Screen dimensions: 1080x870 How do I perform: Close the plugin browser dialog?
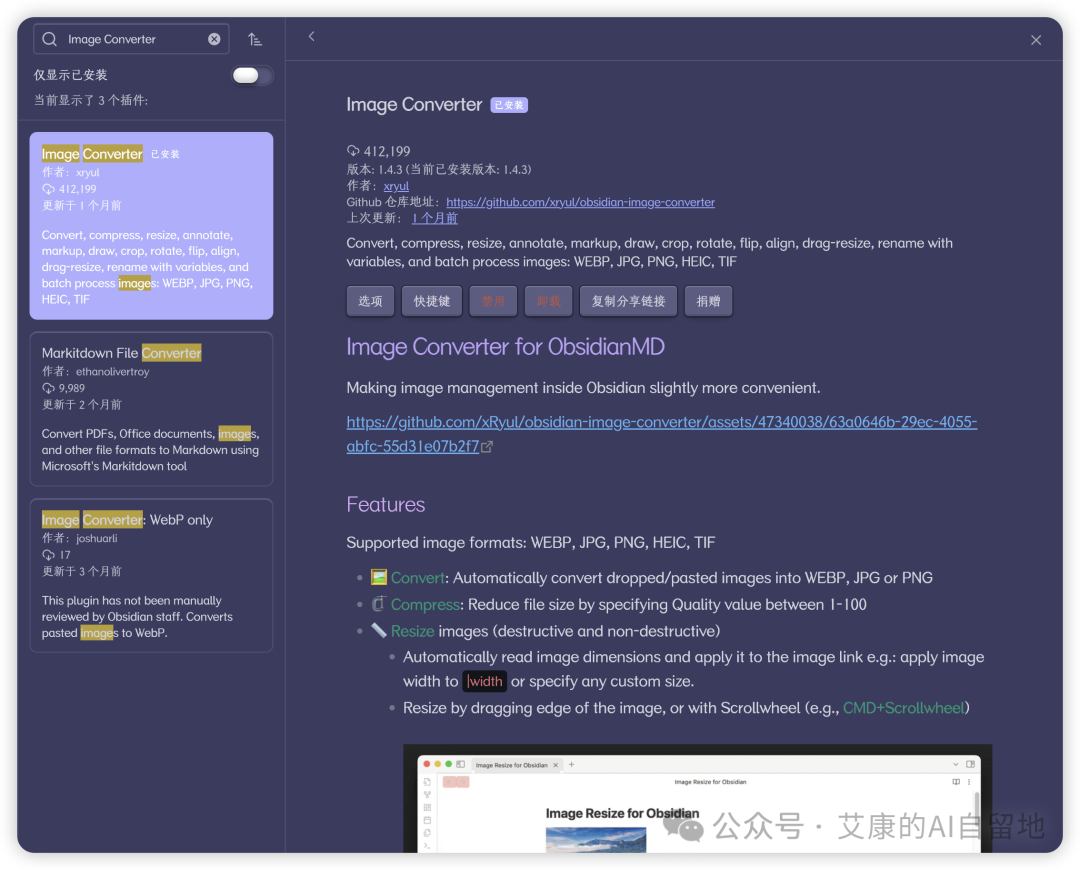[1035, 40]
